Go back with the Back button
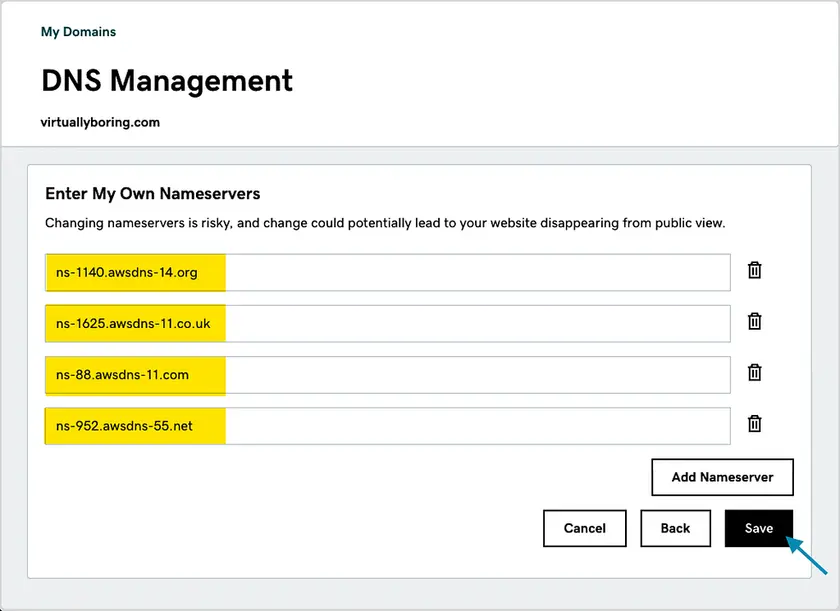The image size is (840, 611). [x=676, y=528]
